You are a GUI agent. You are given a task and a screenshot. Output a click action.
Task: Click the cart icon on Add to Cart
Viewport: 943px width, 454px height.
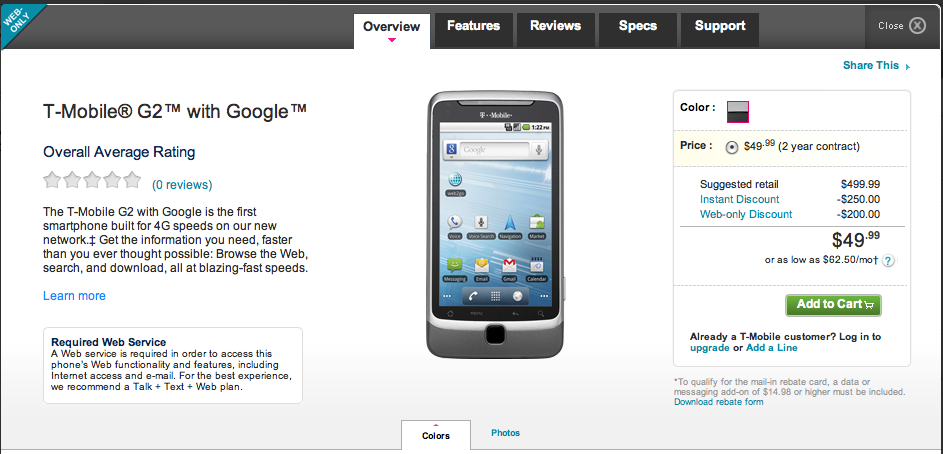pyautogui.click(x=868, y=305)
